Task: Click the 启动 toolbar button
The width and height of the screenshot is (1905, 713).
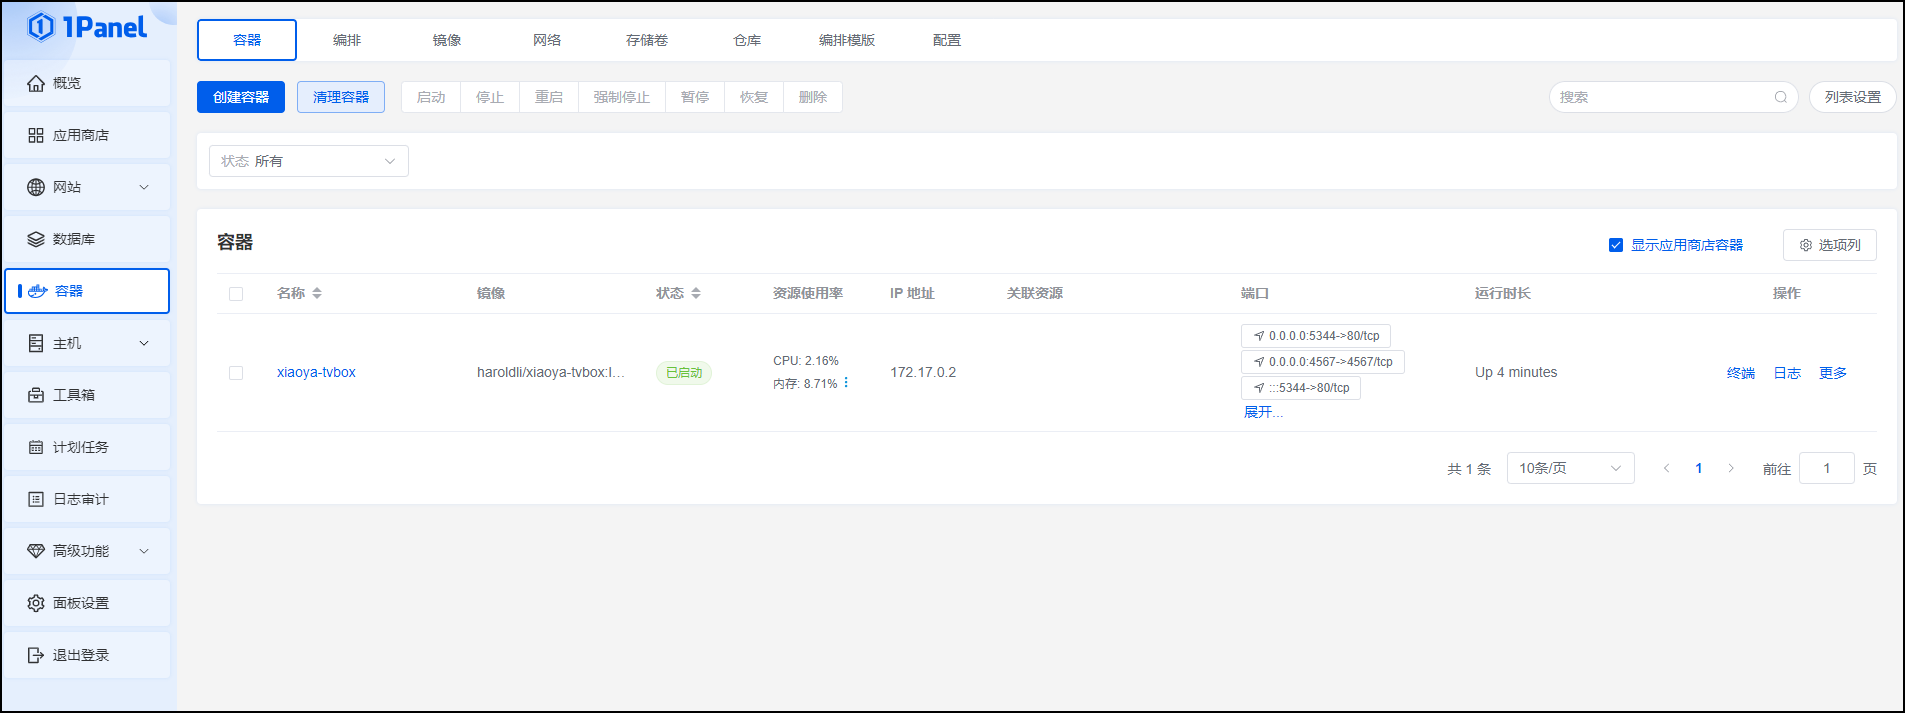Action: [431, 97]
